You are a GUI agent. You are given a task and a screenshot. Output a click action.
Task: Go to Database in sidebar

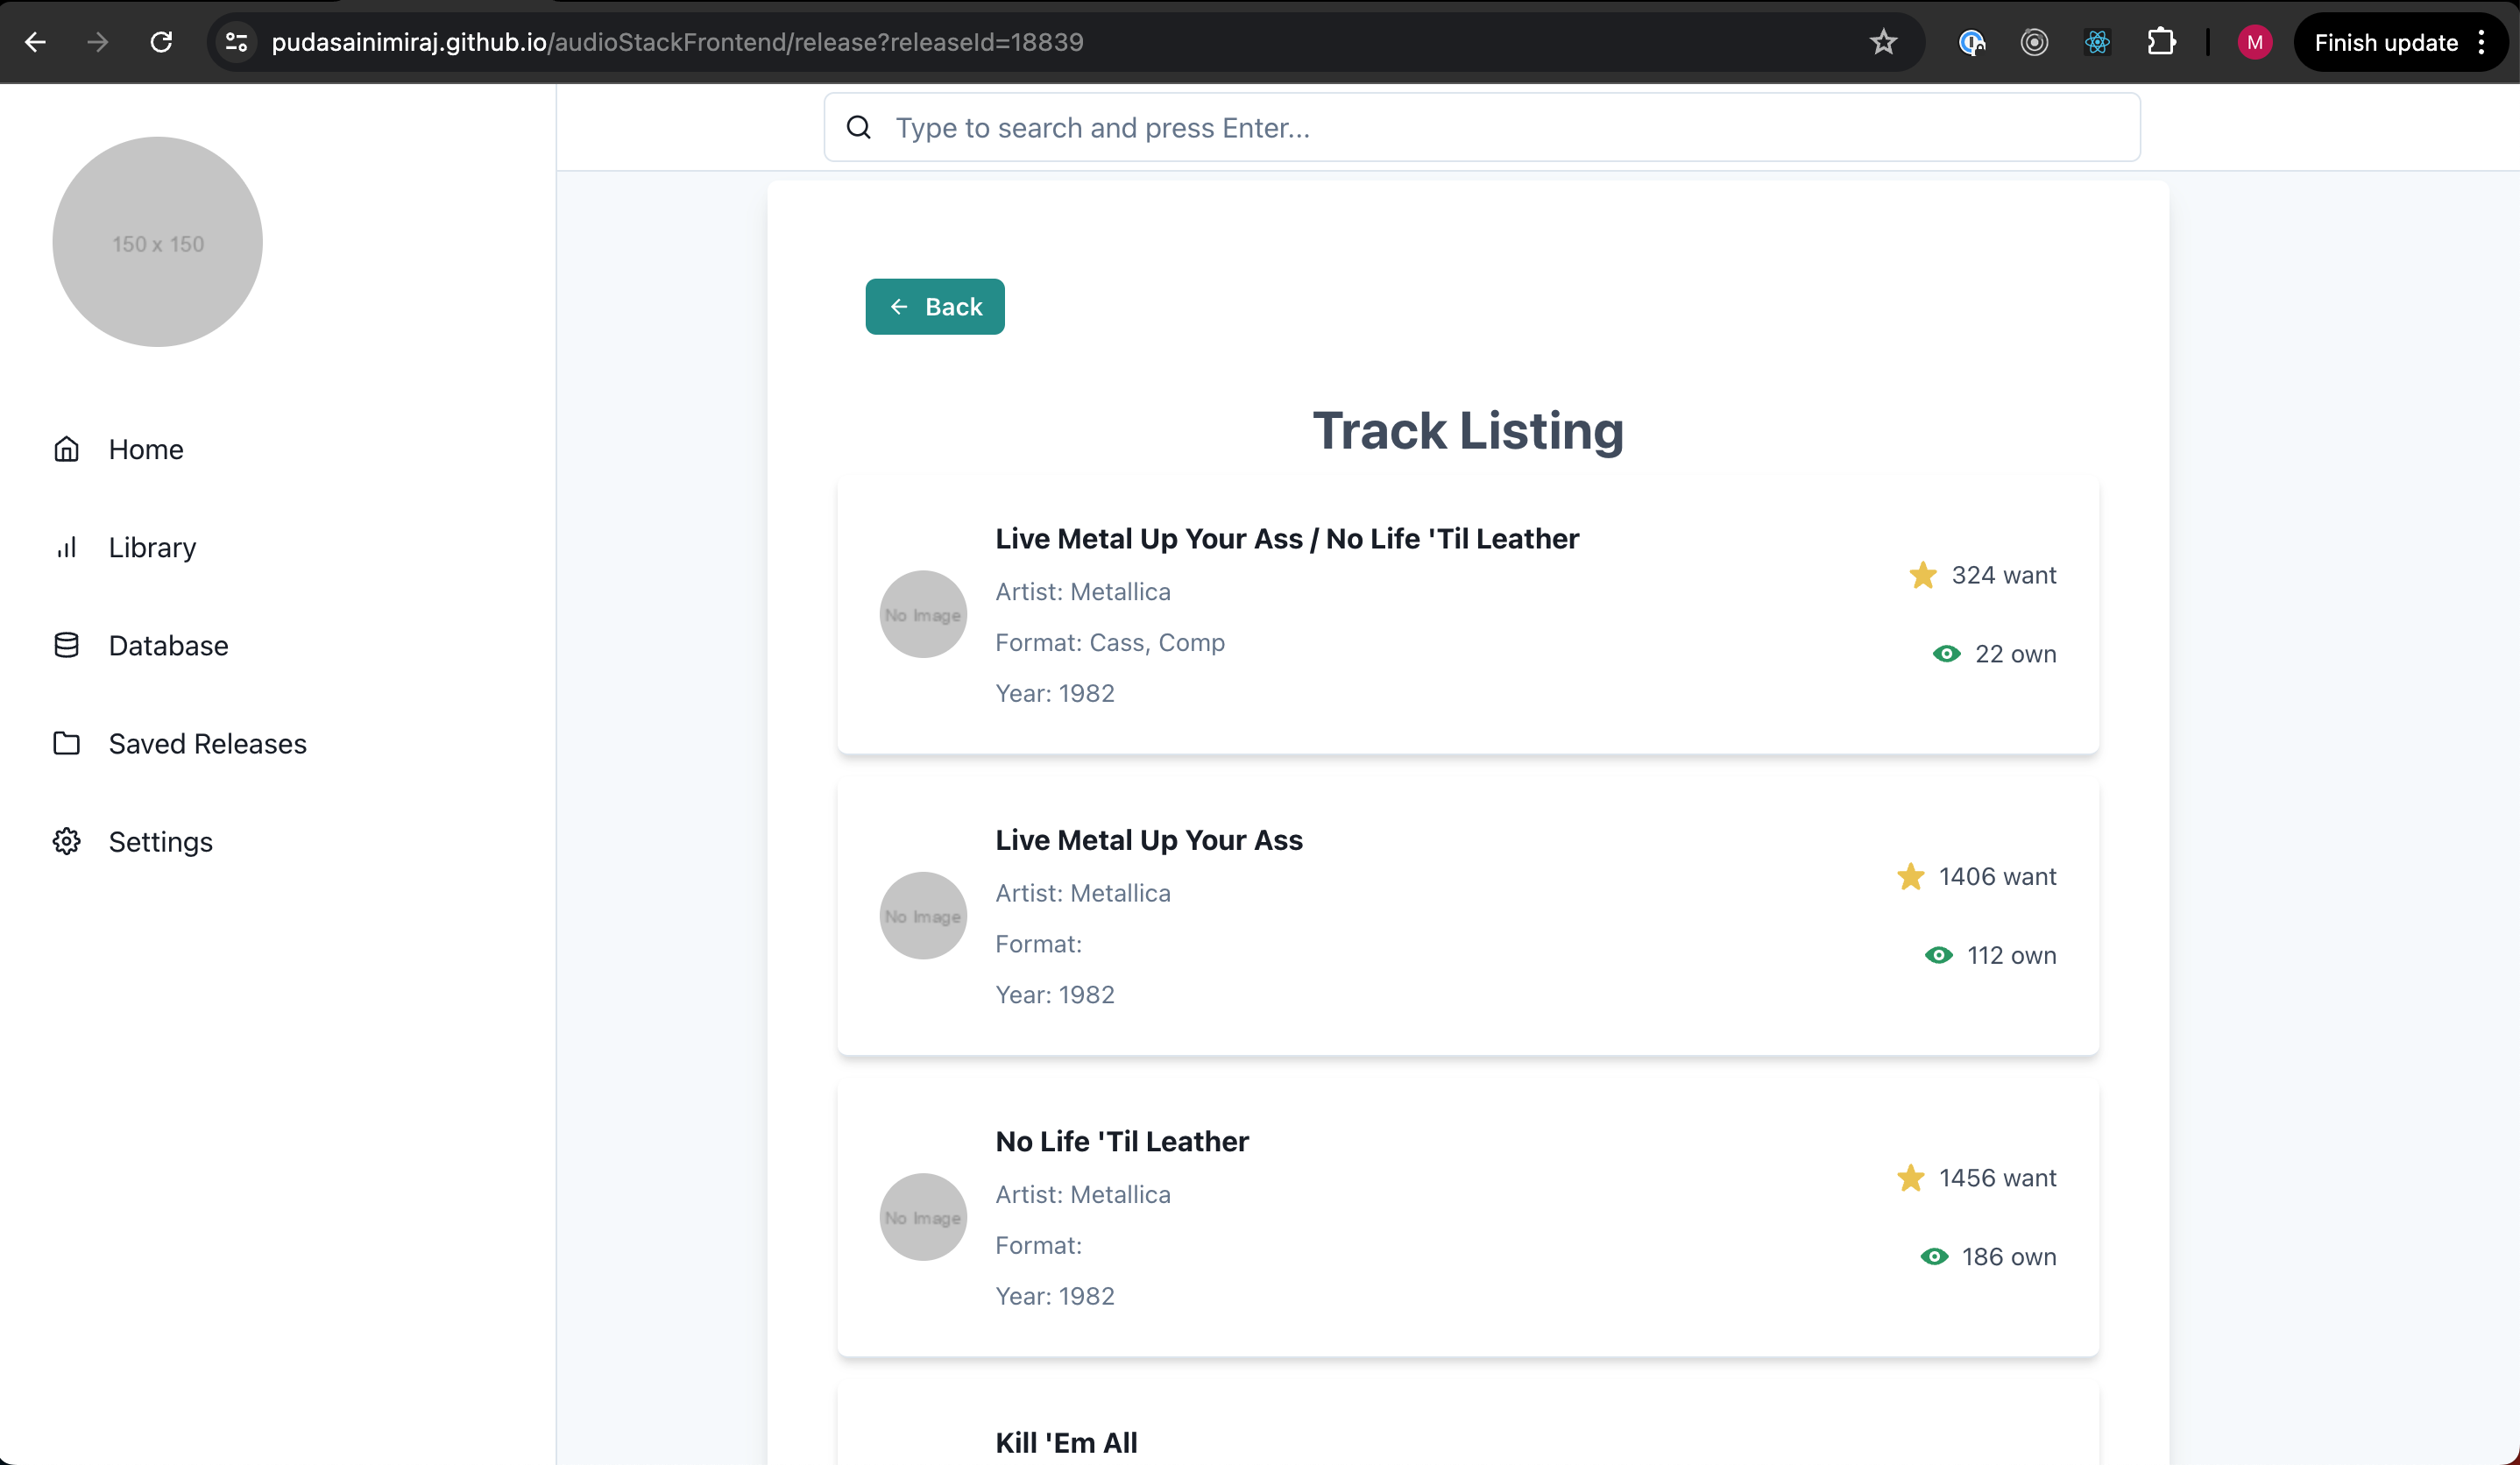(168, 645)
